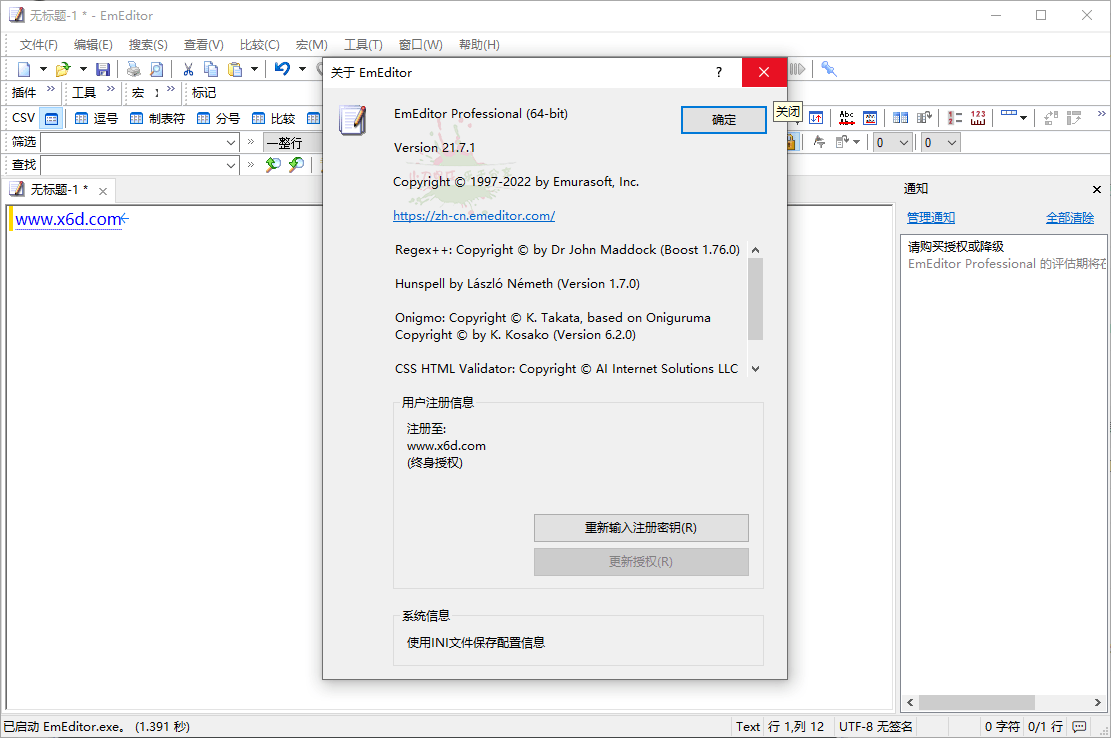Image resolution: width=1111 pixels, height=738 pixels.
Task: Toggle the 比较 (compare) CSV mode
Action: click(259, 118)
